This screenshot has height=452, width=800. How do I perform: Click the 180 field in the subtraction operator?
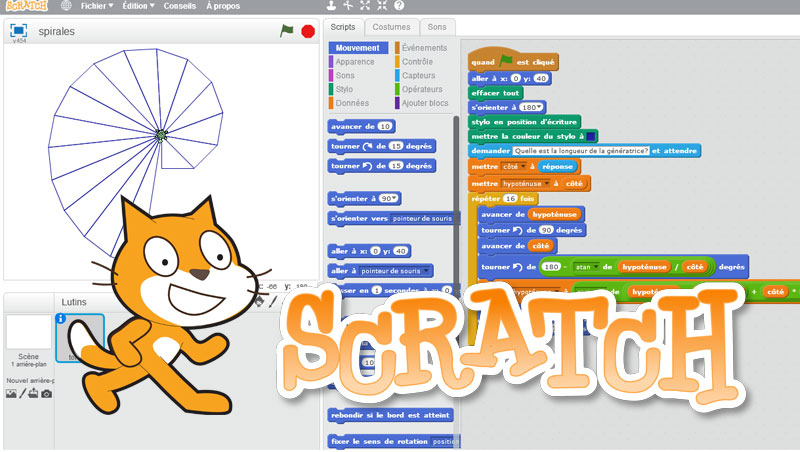(552, 267)
